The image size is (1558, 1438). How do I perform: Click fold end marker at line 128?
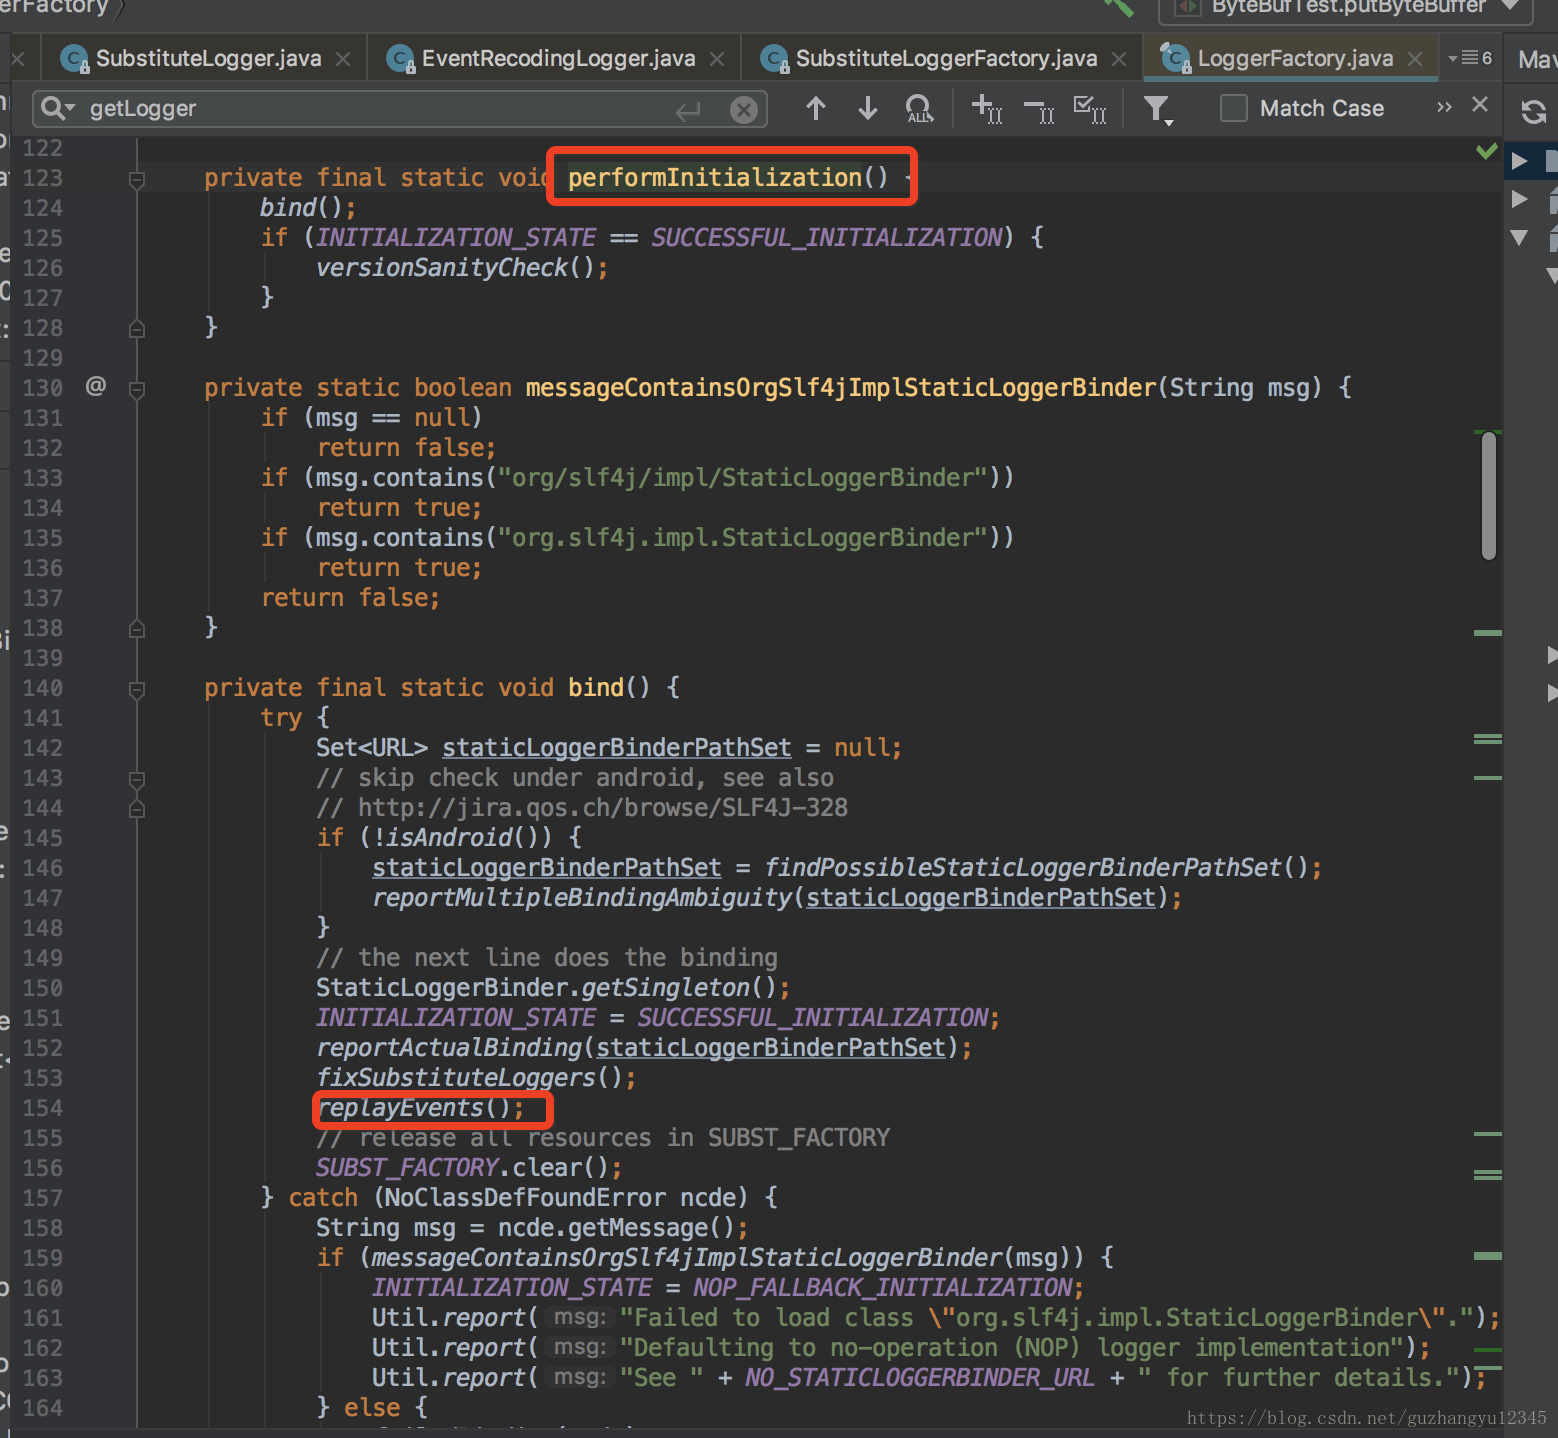(x=137, y=328)
